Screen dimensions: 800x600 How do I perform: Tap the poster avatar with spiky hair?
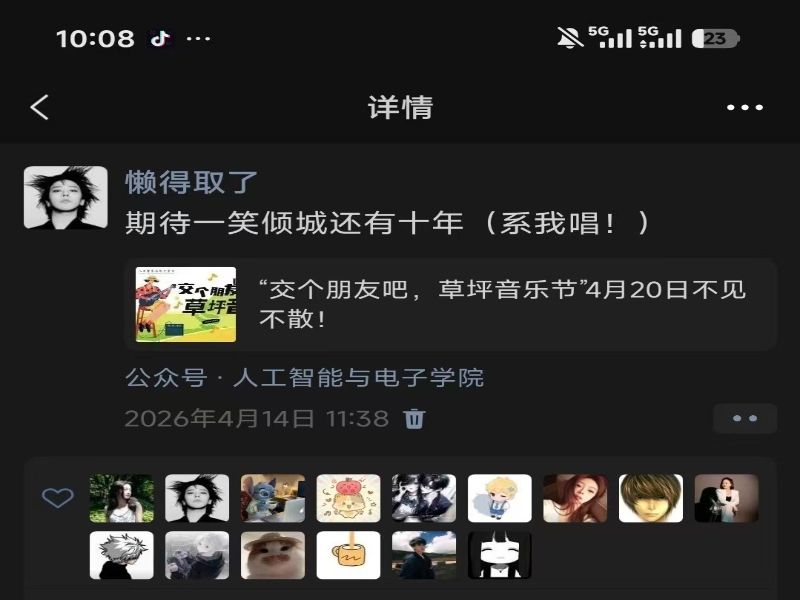(x=66, y=197)
